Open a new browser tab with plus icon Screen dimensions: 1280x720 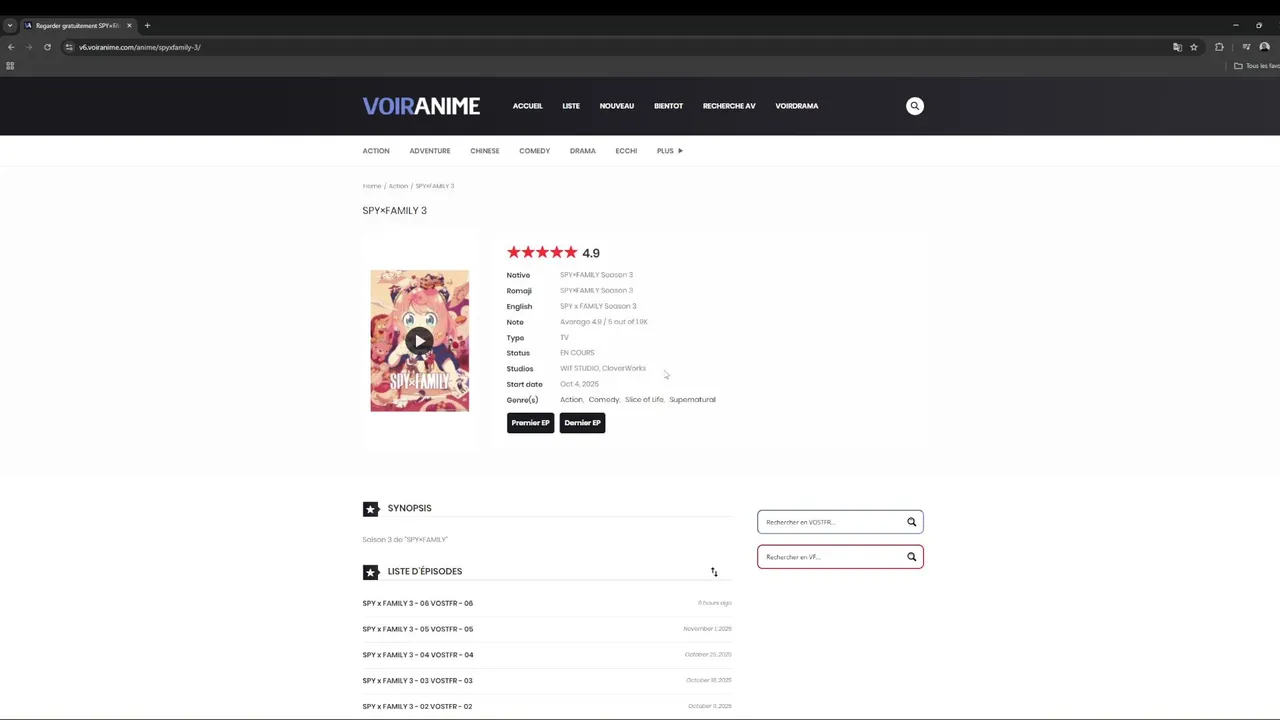147,25
